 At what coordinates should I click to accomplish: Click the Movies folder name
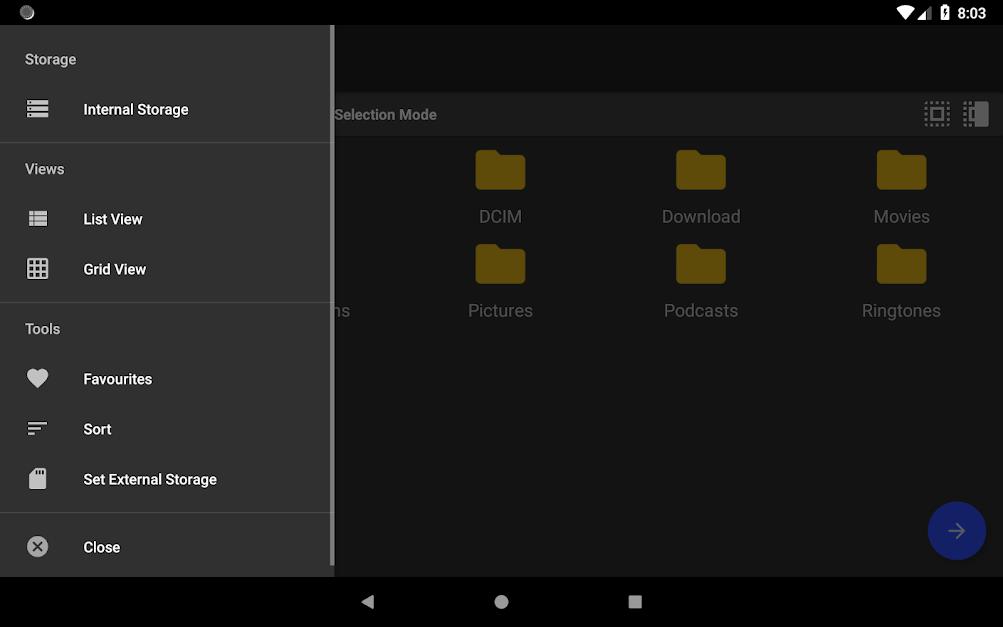click(x=901, y=217)
